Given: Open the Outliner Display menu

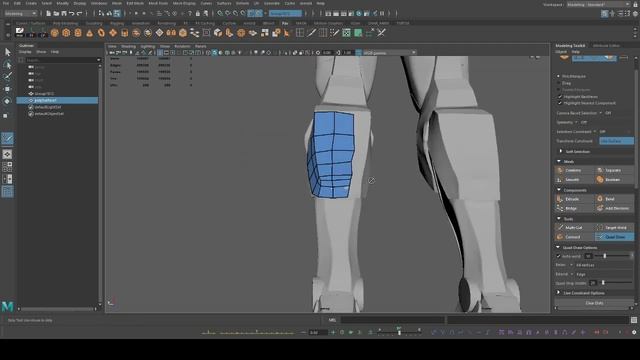Looking at the screenshot, I should pos(25,52).
